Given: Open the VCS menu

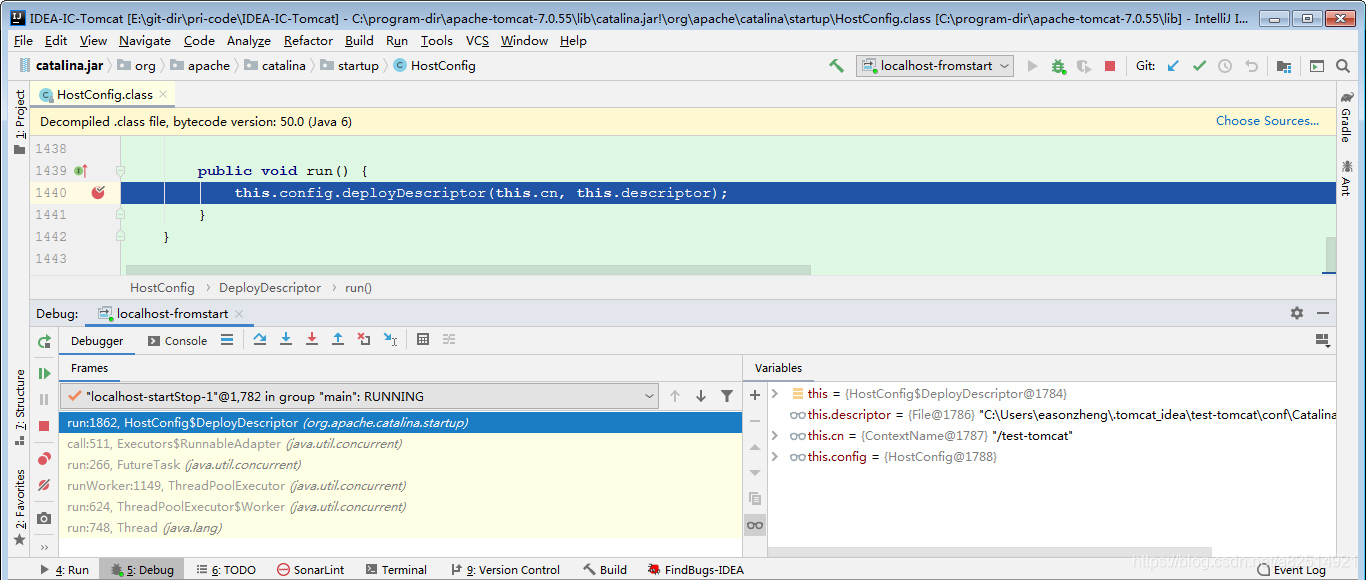Looking at the screenshot, I should (477, 41).
